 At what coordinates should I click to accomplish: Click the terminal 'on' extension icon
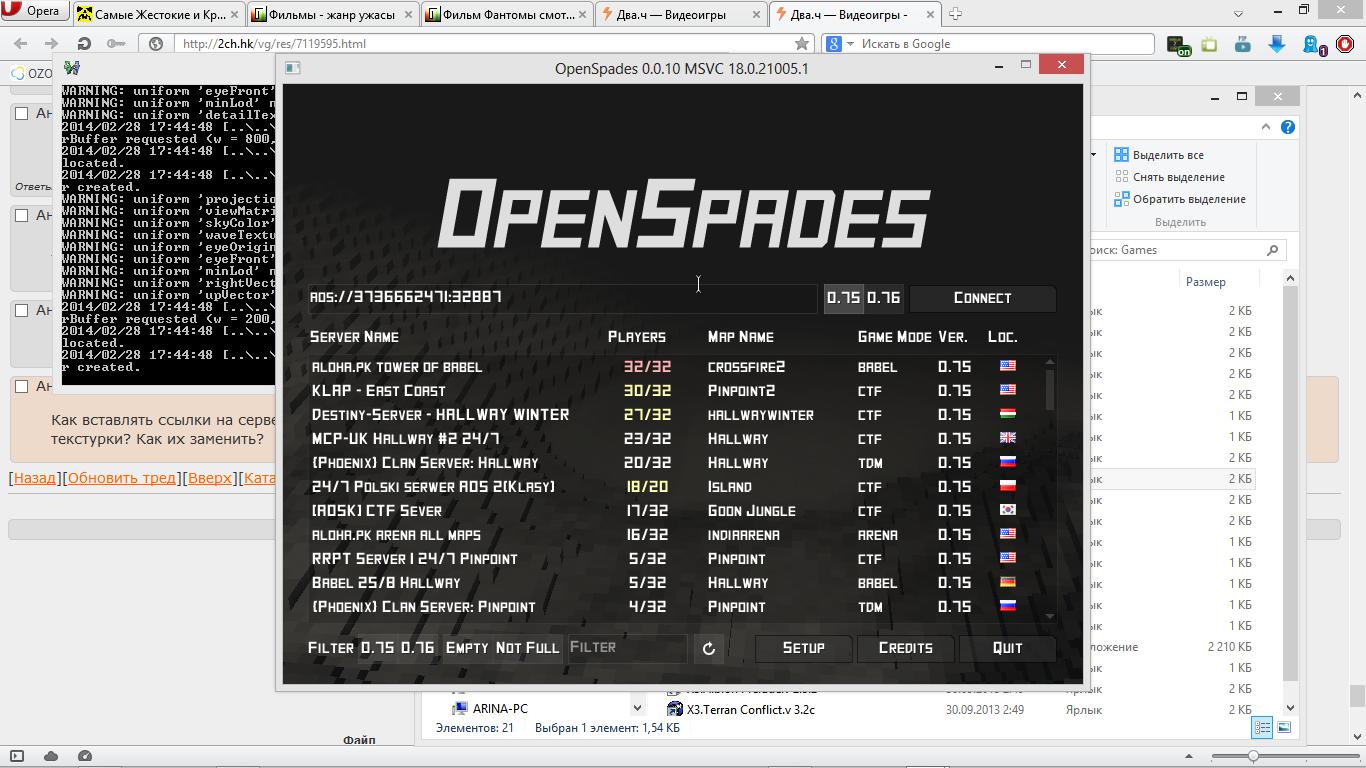(1180, 45)
